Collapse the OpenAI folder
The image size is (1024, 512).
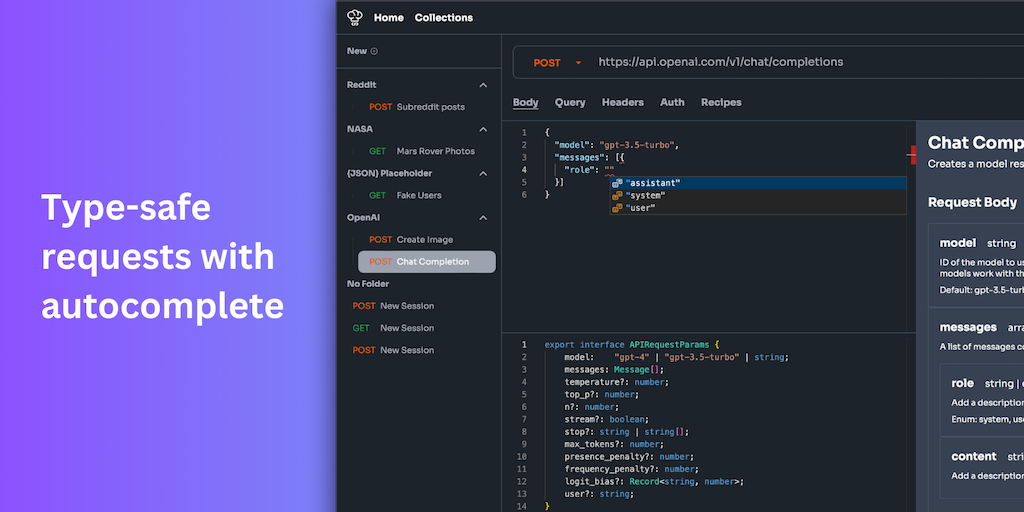(x=484, y=217)
